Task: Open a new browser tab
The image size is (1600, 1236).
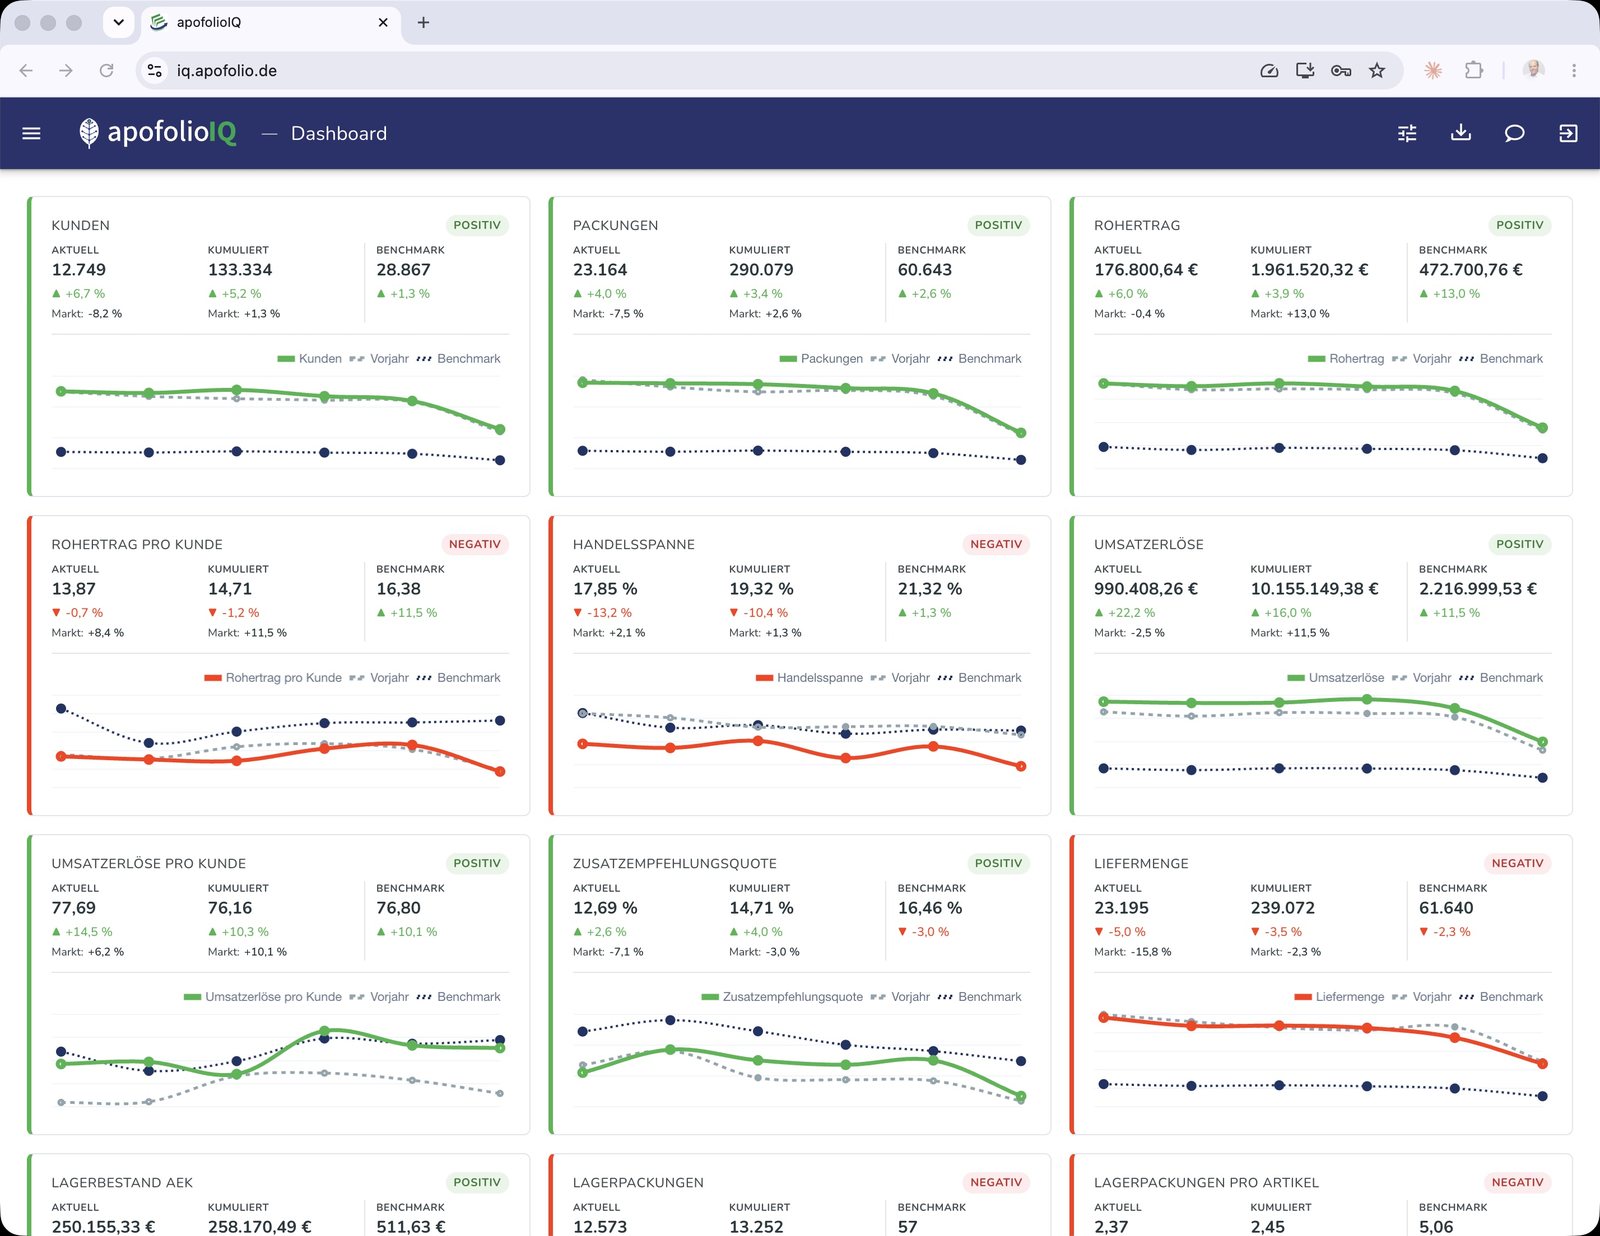Action: (x=423, y=22)
